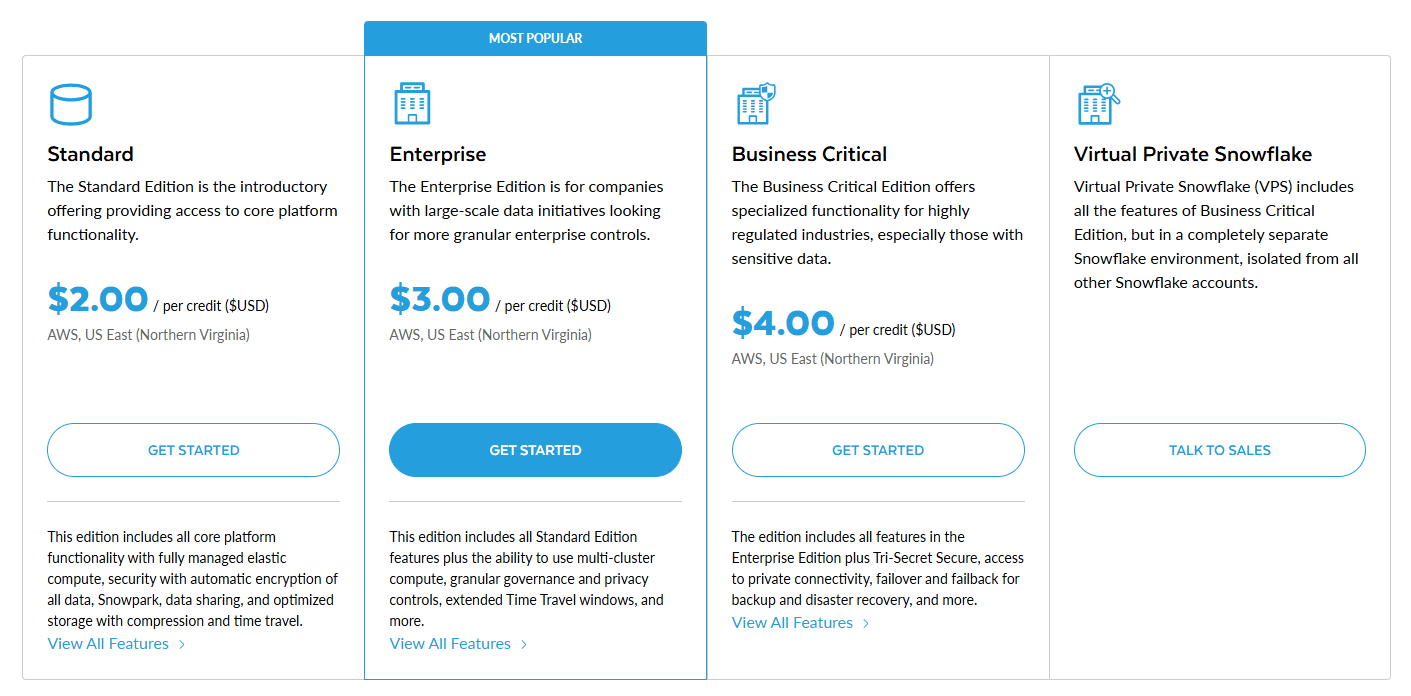Click the chevron after Standard's View All Features

coord(182,645)
